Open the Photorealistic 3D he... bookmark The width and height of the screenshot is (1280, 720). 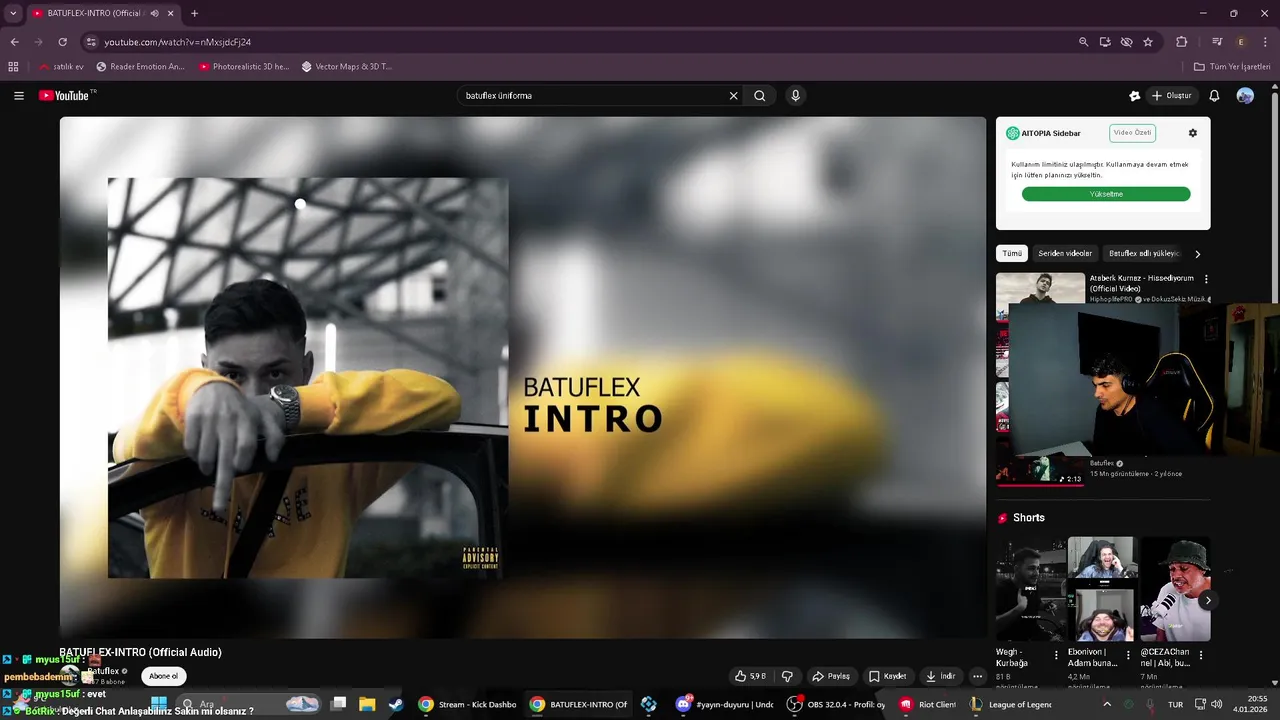[244, 67]
